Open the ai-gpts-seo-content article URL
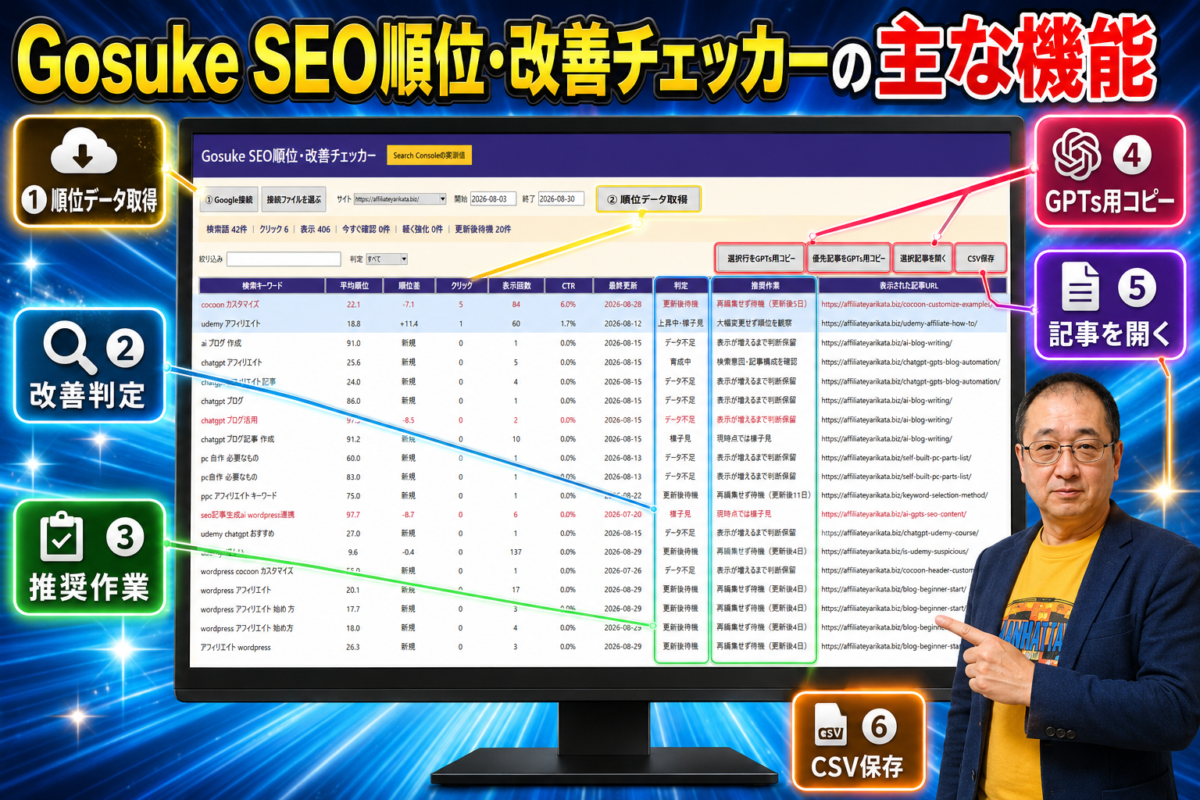This screenshot has width=1200, height=800. [x=894, y=514]
